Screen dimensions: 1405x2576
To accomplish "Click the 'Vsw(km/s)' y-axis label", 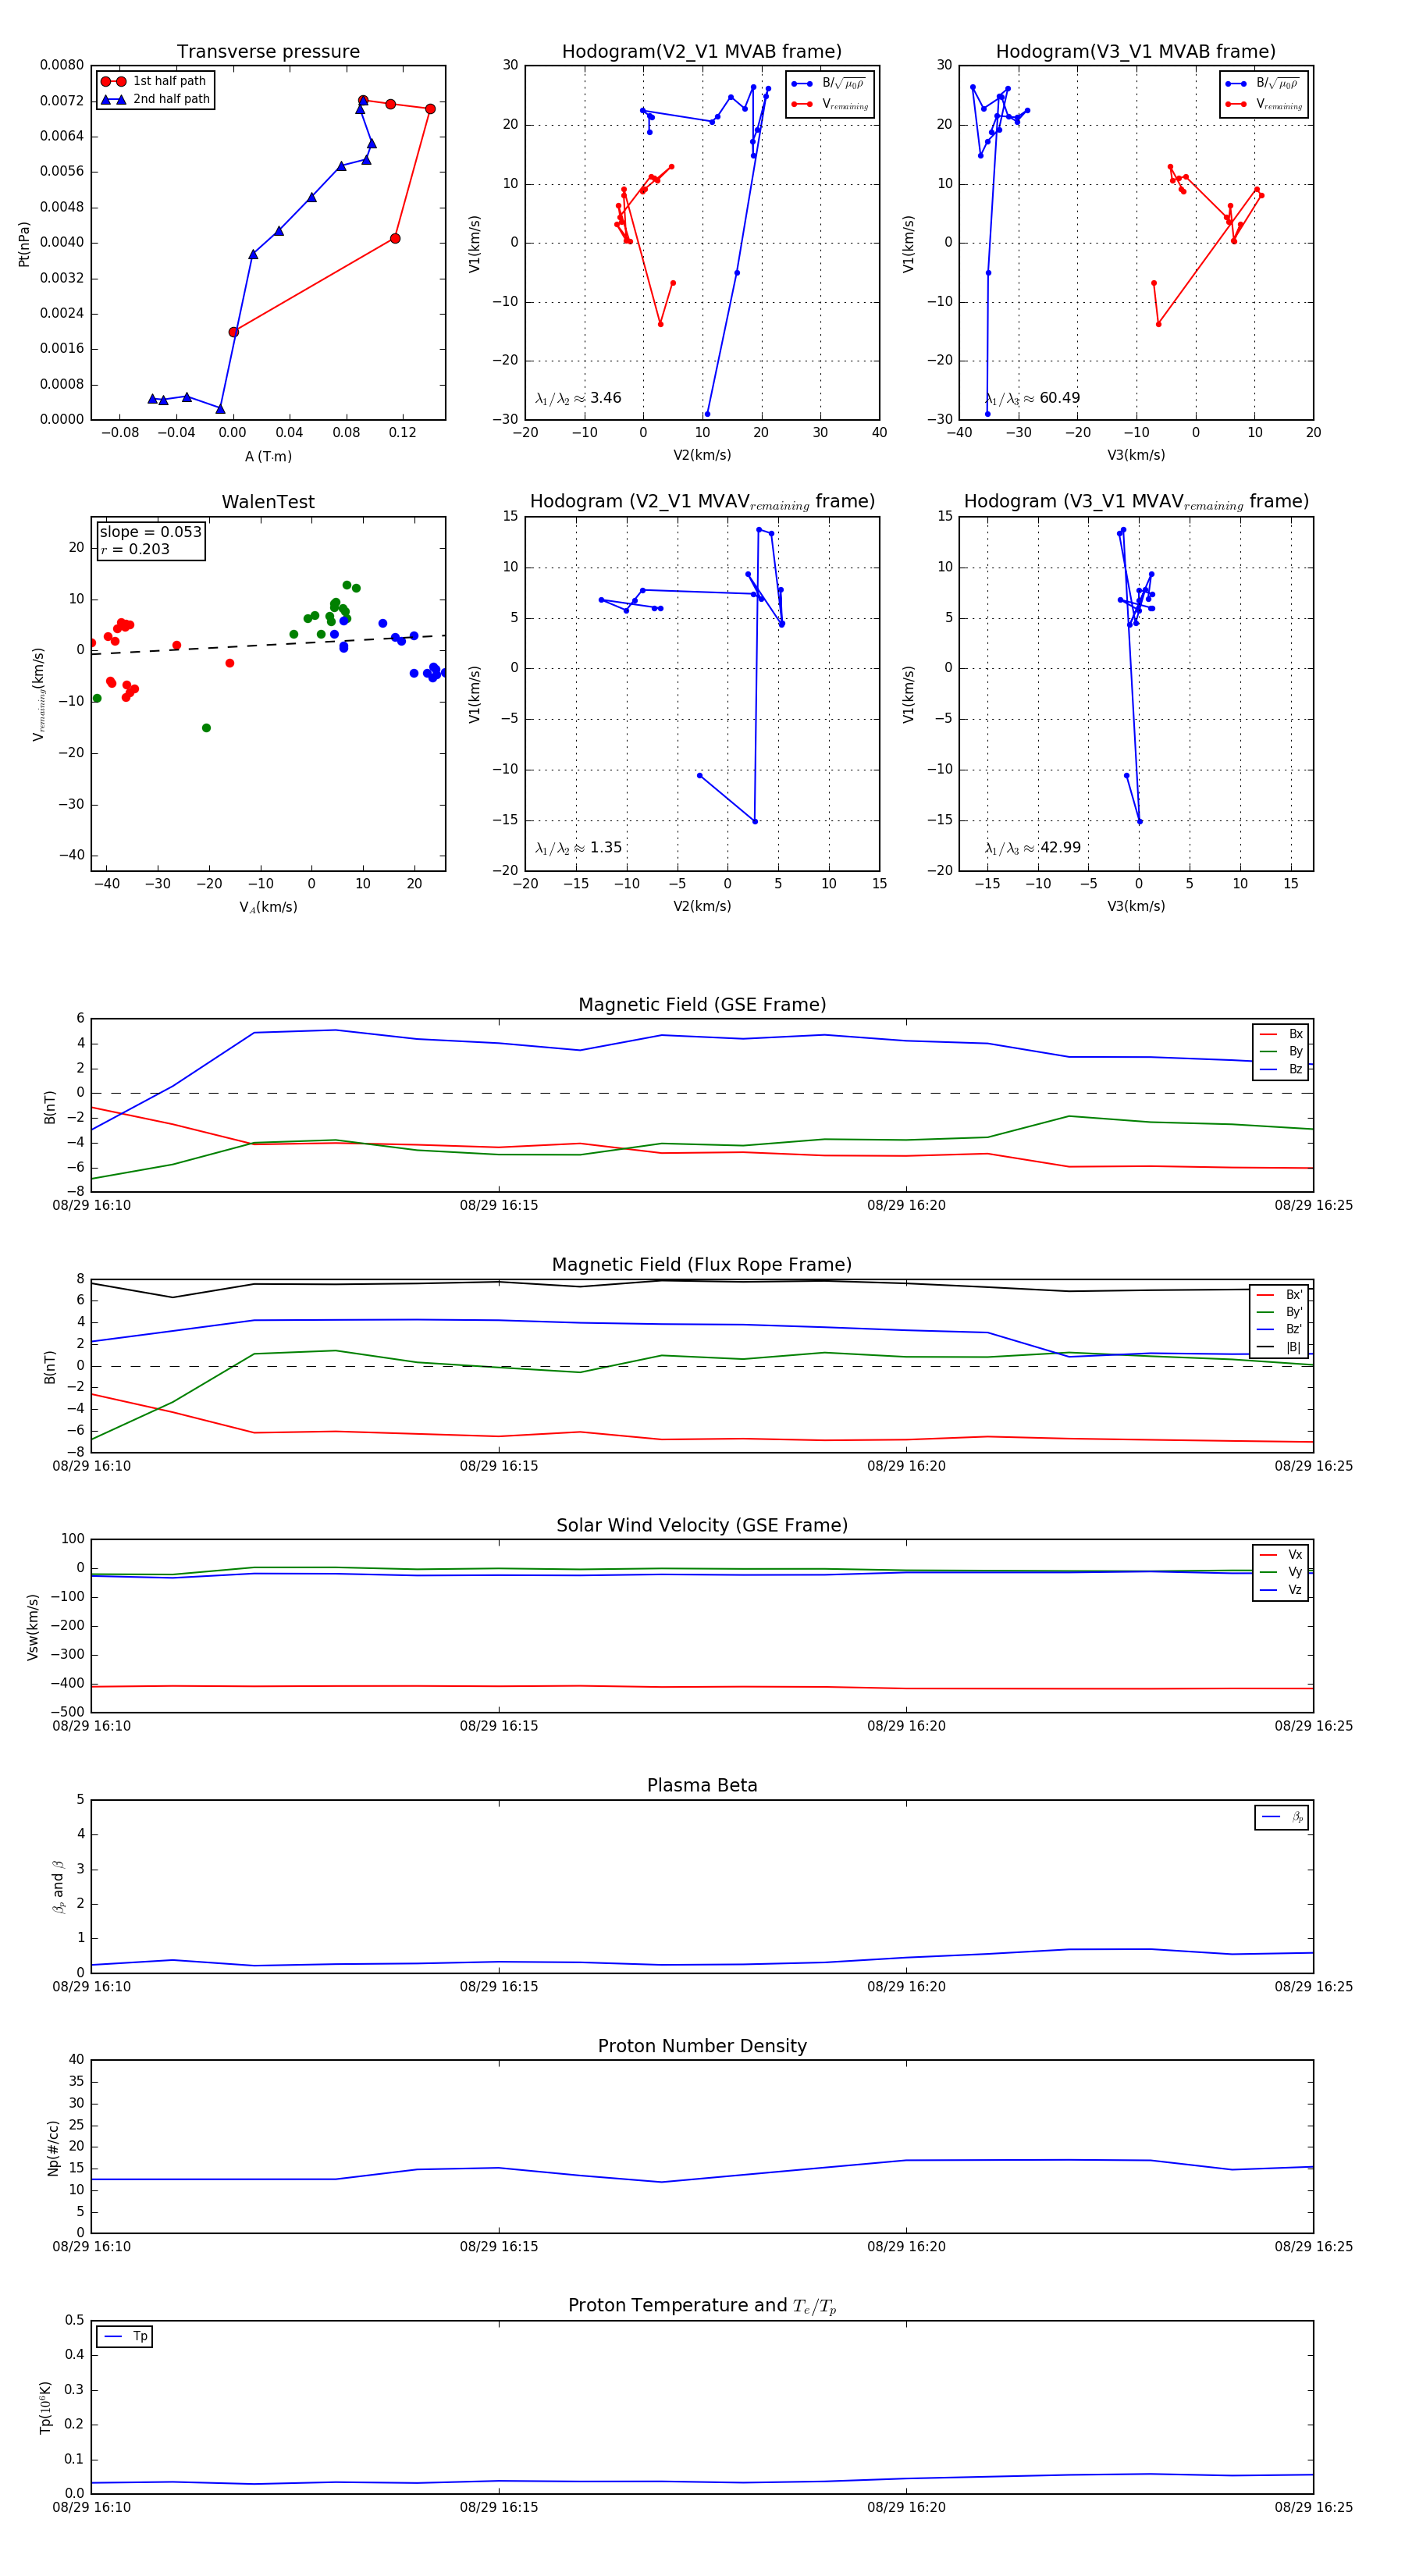I will click(x=32, y=1627).
